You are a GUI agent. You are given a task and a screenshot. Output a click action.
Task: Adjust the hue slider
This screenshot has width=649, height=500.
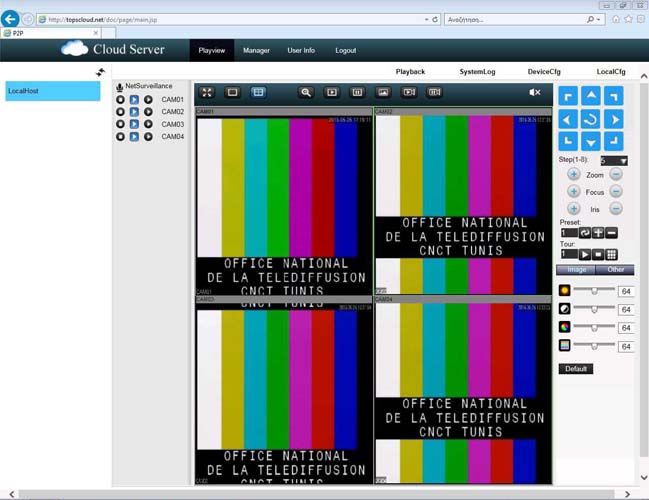pos(594,345)
